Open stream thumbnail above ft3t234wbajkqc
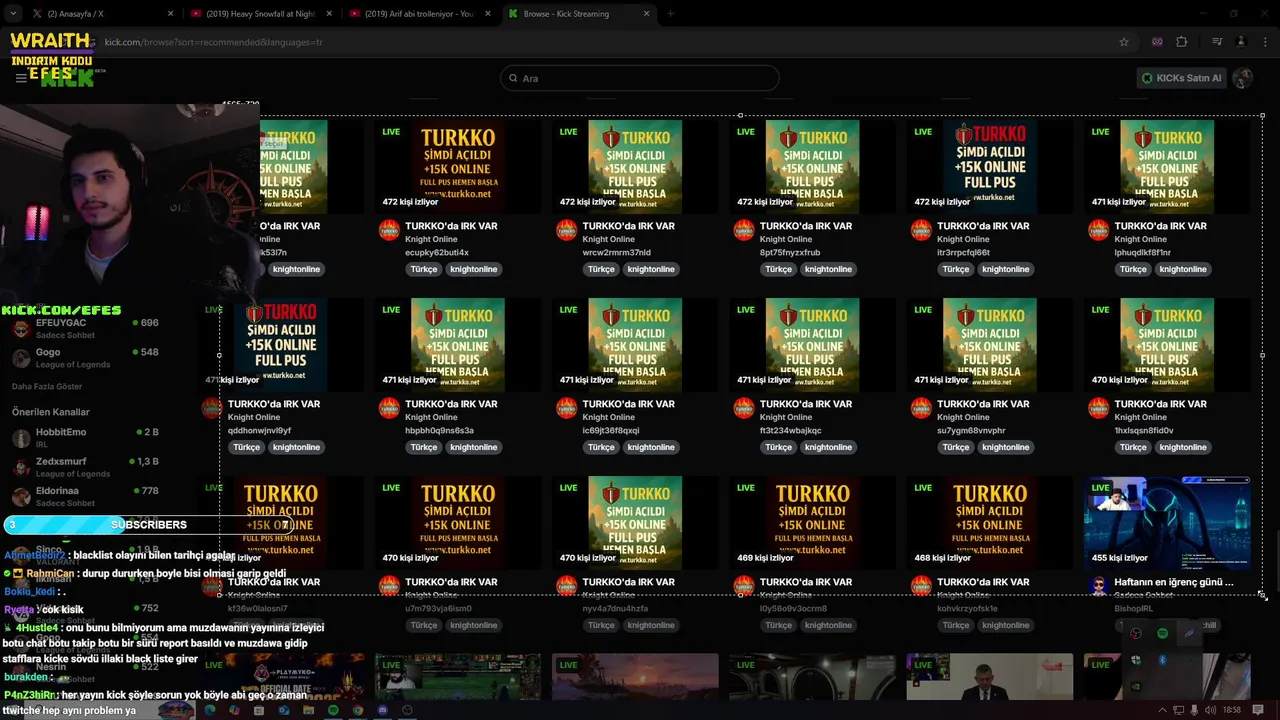Screen dimensions: 1280x720 [x=812, y=345]
